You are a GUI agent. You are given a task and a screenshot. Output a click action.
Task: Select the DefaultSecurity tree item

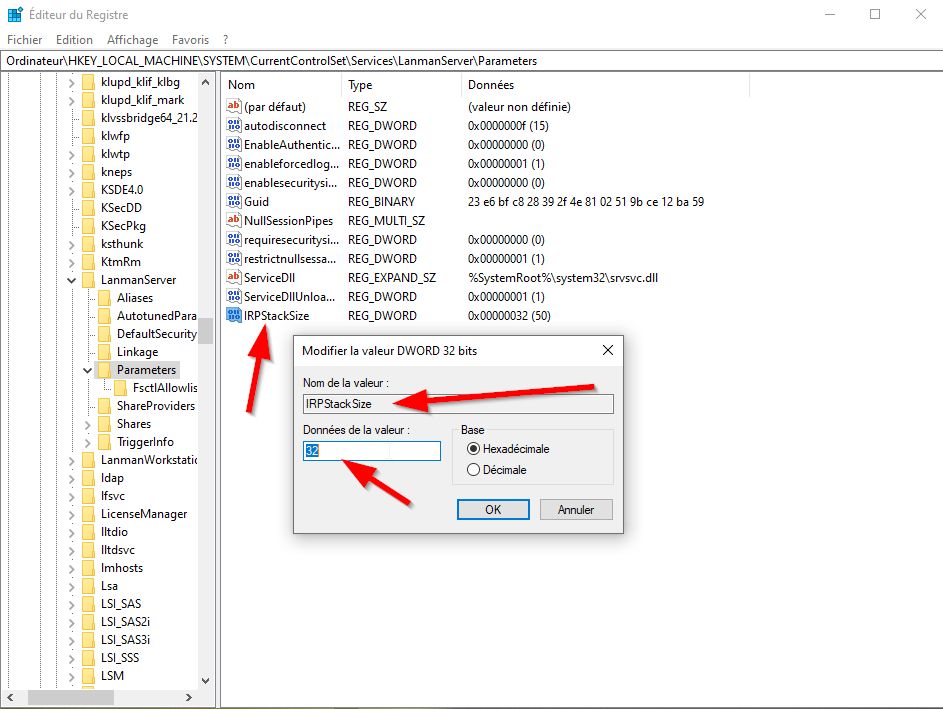[x=157, y=334]
